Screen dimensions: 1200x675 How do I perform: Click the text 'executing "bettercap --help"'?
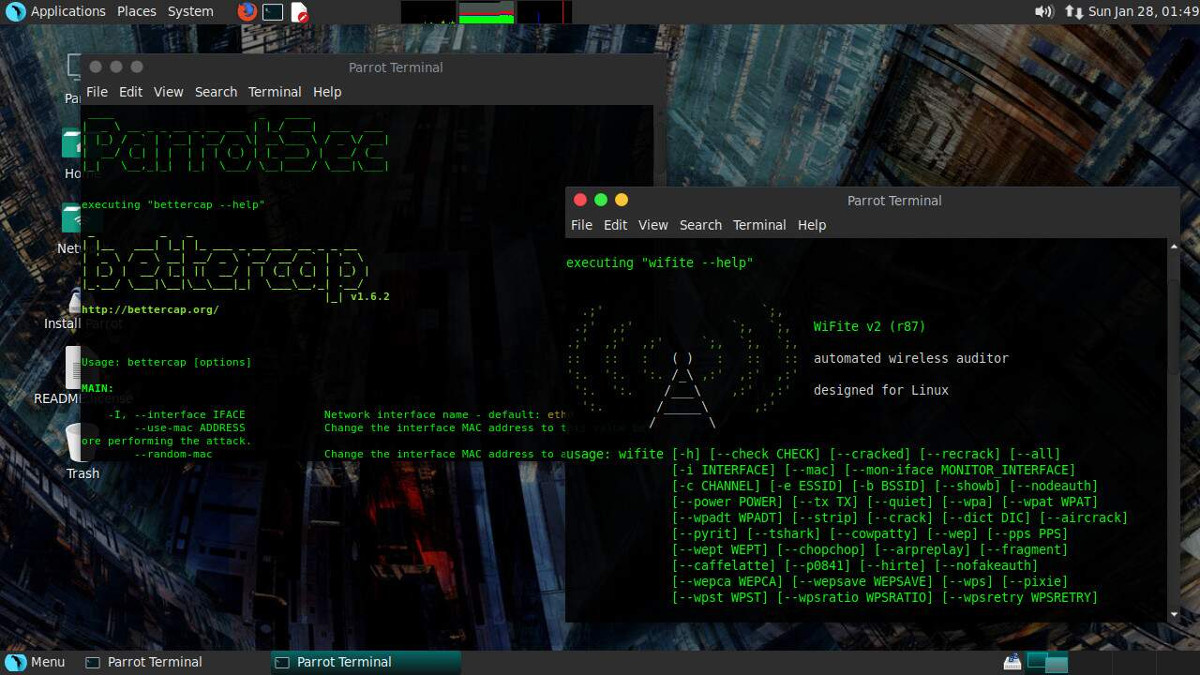point(173,205)
